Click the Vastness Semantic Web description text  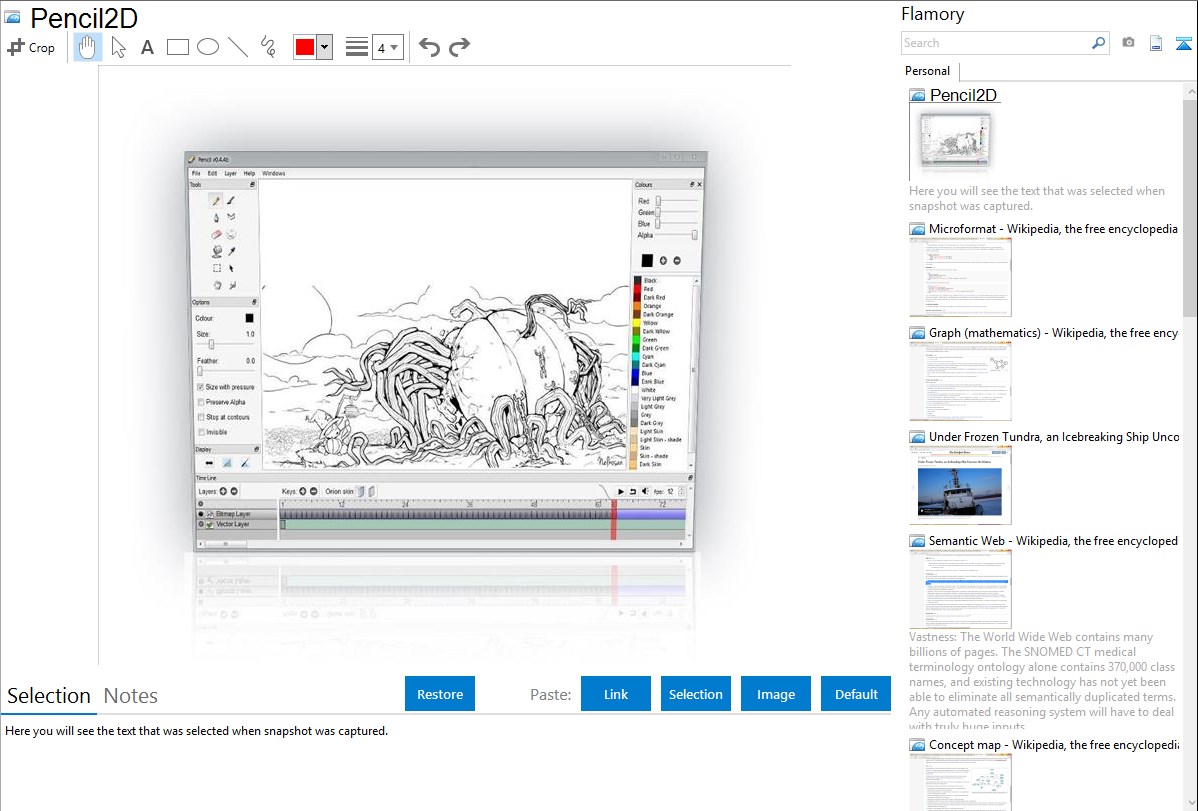click(x=1042, y=680)
